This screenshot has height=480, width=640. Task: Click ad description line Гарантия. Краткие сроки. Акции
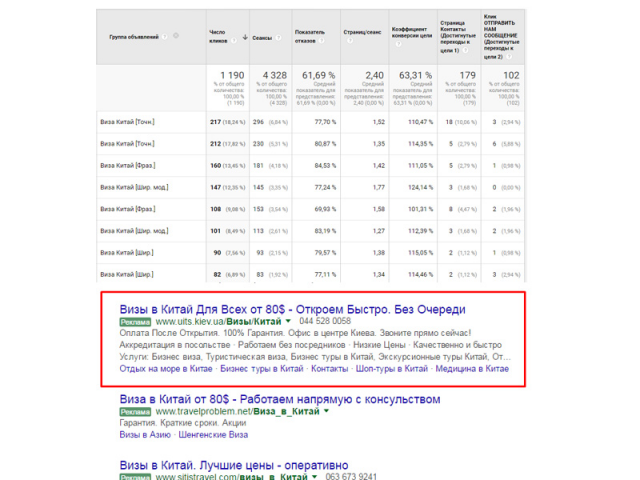[183, 423]
